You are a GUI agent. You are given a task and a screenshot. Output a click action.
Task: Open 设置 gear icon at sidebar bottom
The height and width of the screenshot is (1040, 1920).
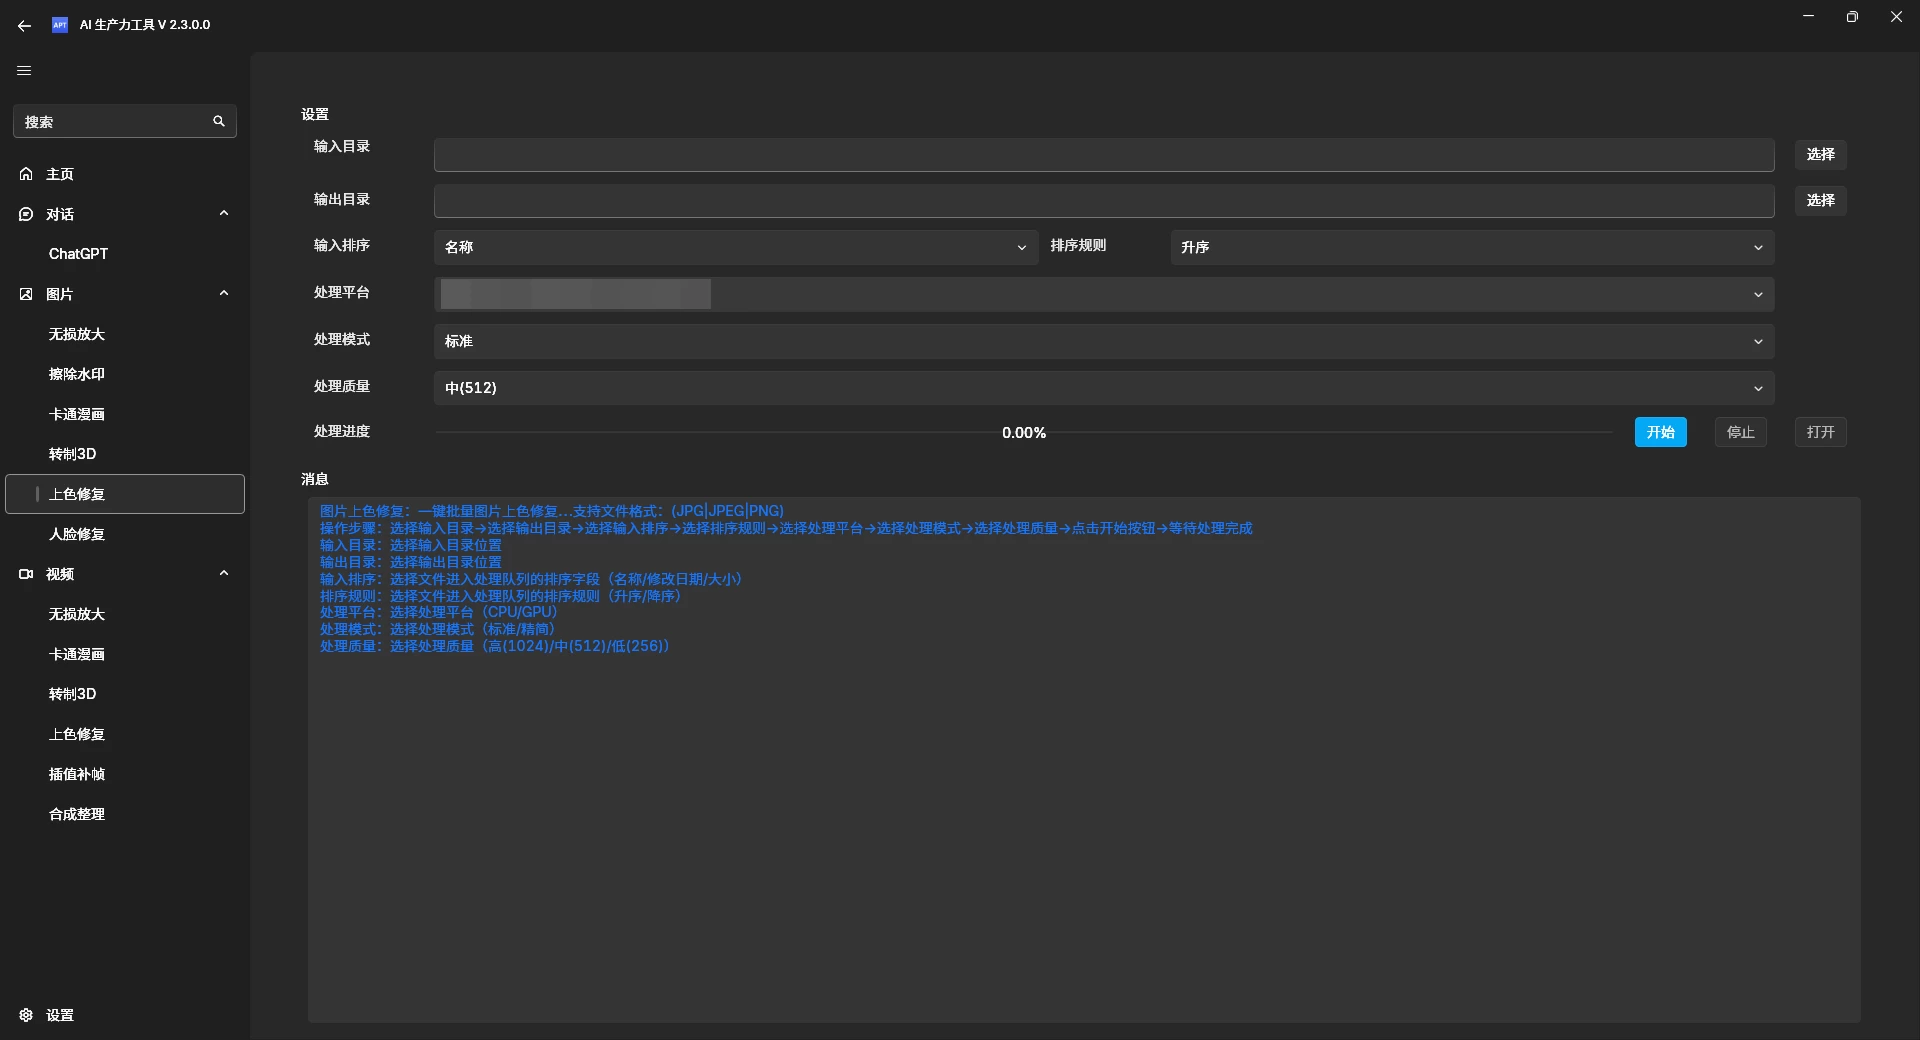pyautogui.click(x=26, y=1015)
